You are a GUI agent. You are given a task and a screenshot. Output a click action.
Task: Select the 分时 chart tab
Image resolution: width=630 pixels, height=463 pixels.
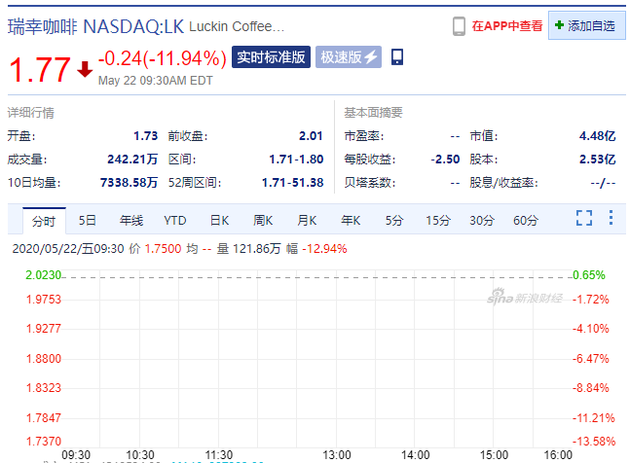click(x=44, y=221)
